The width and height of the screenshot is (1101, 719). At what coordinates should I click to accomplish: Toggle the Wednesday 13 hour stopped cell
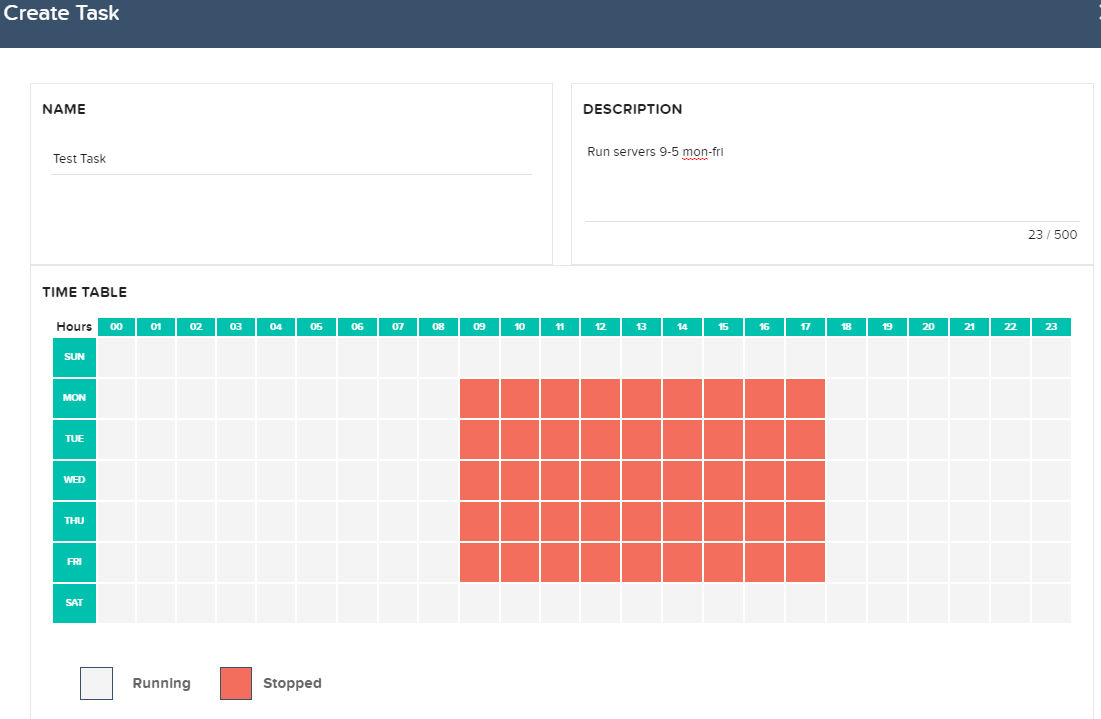pos(641,480)
